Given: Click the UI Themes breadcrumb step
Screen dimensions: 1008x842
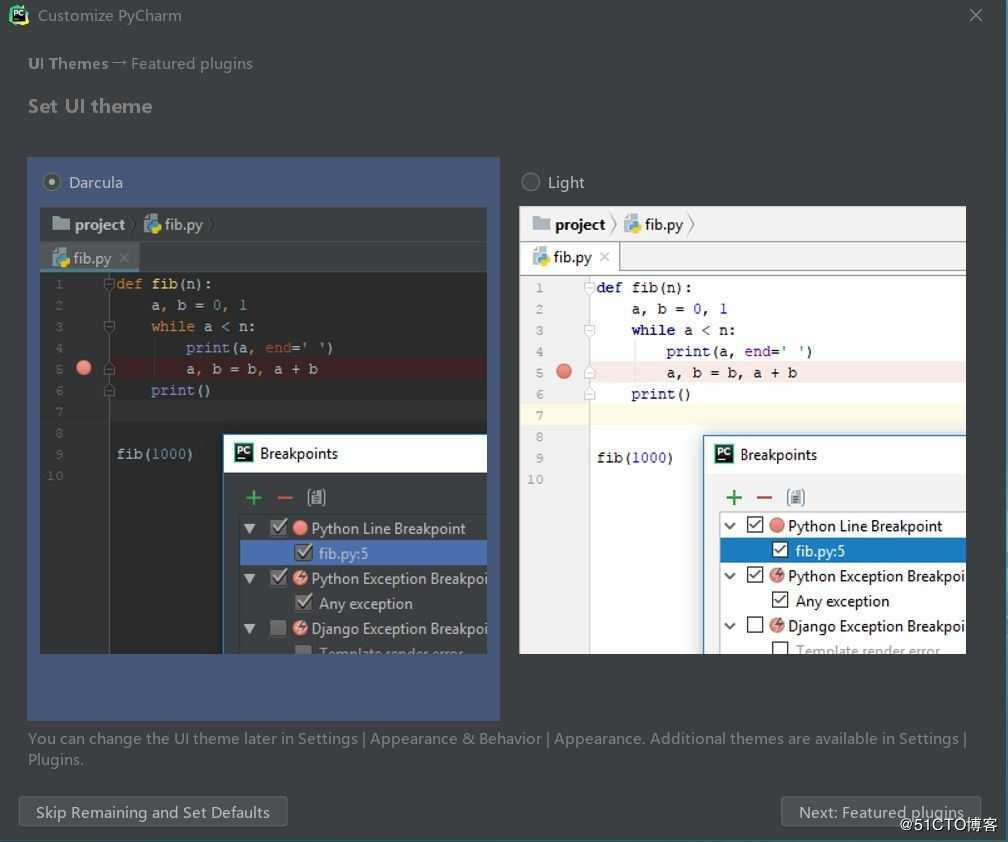Looking at the screenshot, I should point(68,64).
